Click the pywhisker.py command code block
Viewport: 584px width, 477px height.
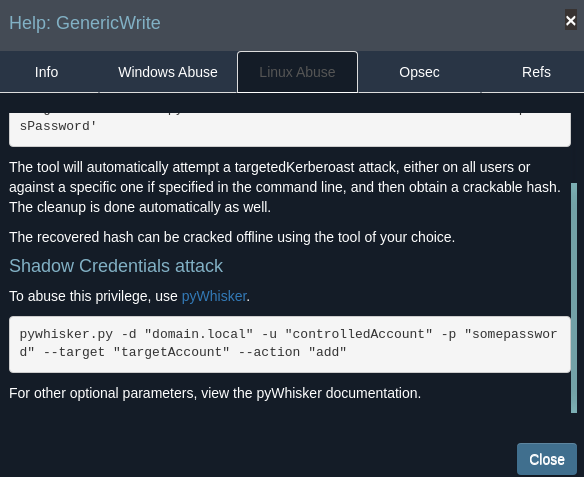290,344
